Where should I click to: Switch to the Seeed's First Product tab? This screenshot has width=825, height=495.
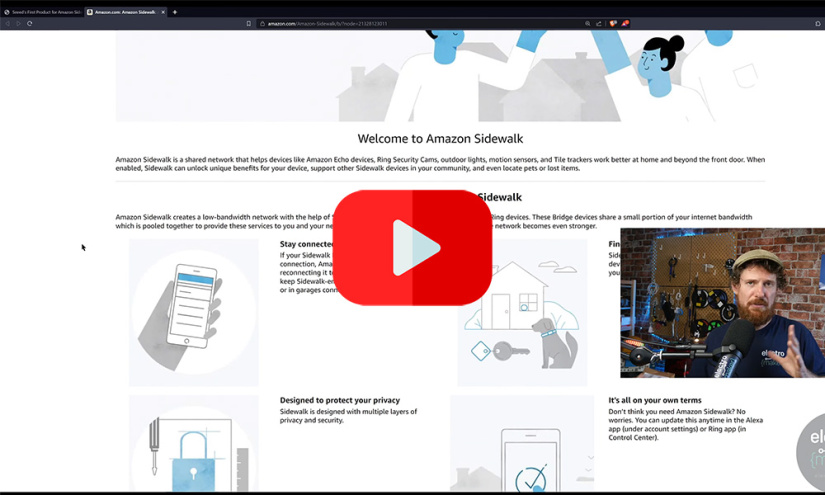tap(42, 12)
